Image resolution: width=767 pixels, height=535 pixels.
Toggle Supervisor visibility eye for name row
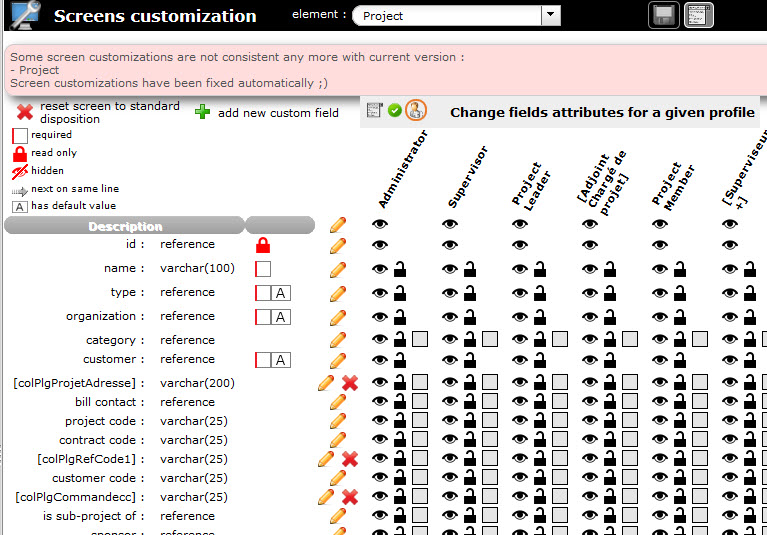click(450, 269)
